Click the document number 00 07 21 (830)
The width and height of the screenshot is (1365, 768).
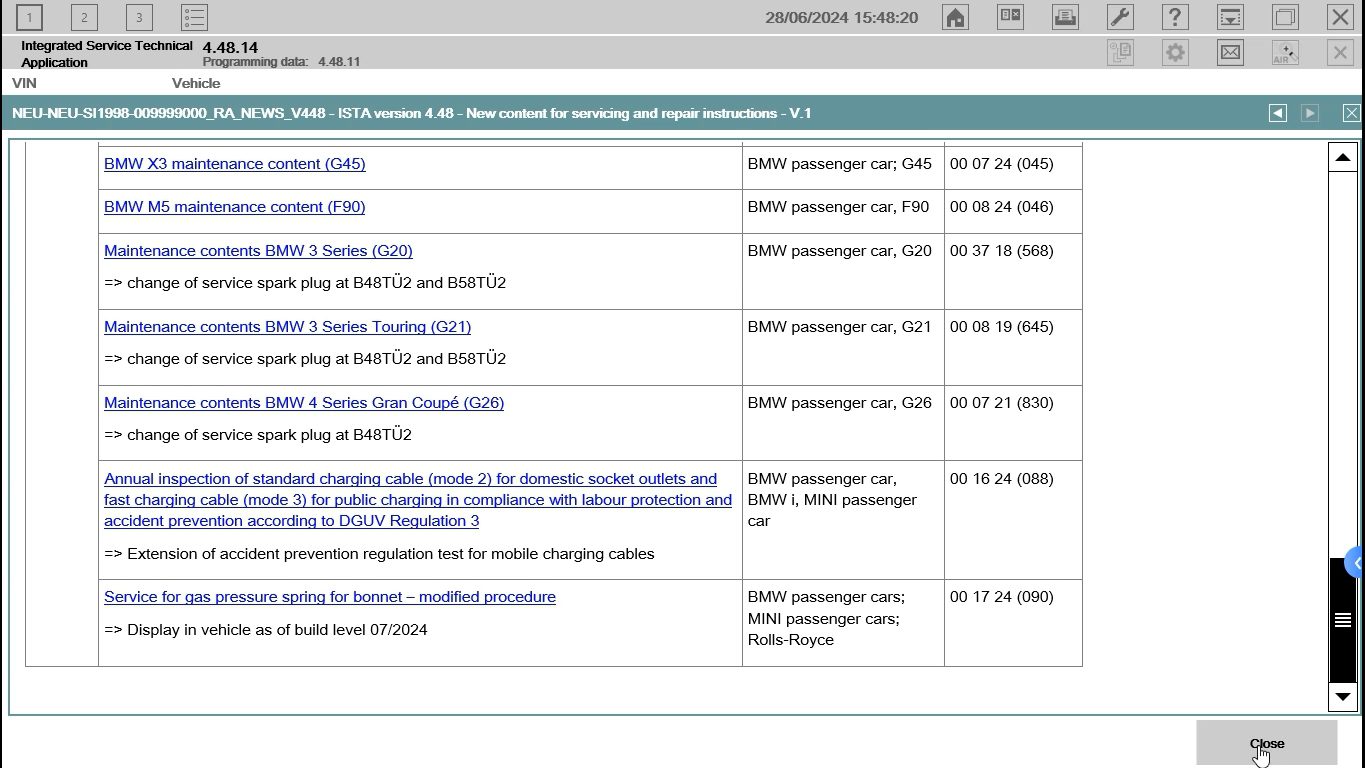pos(1001,403)
